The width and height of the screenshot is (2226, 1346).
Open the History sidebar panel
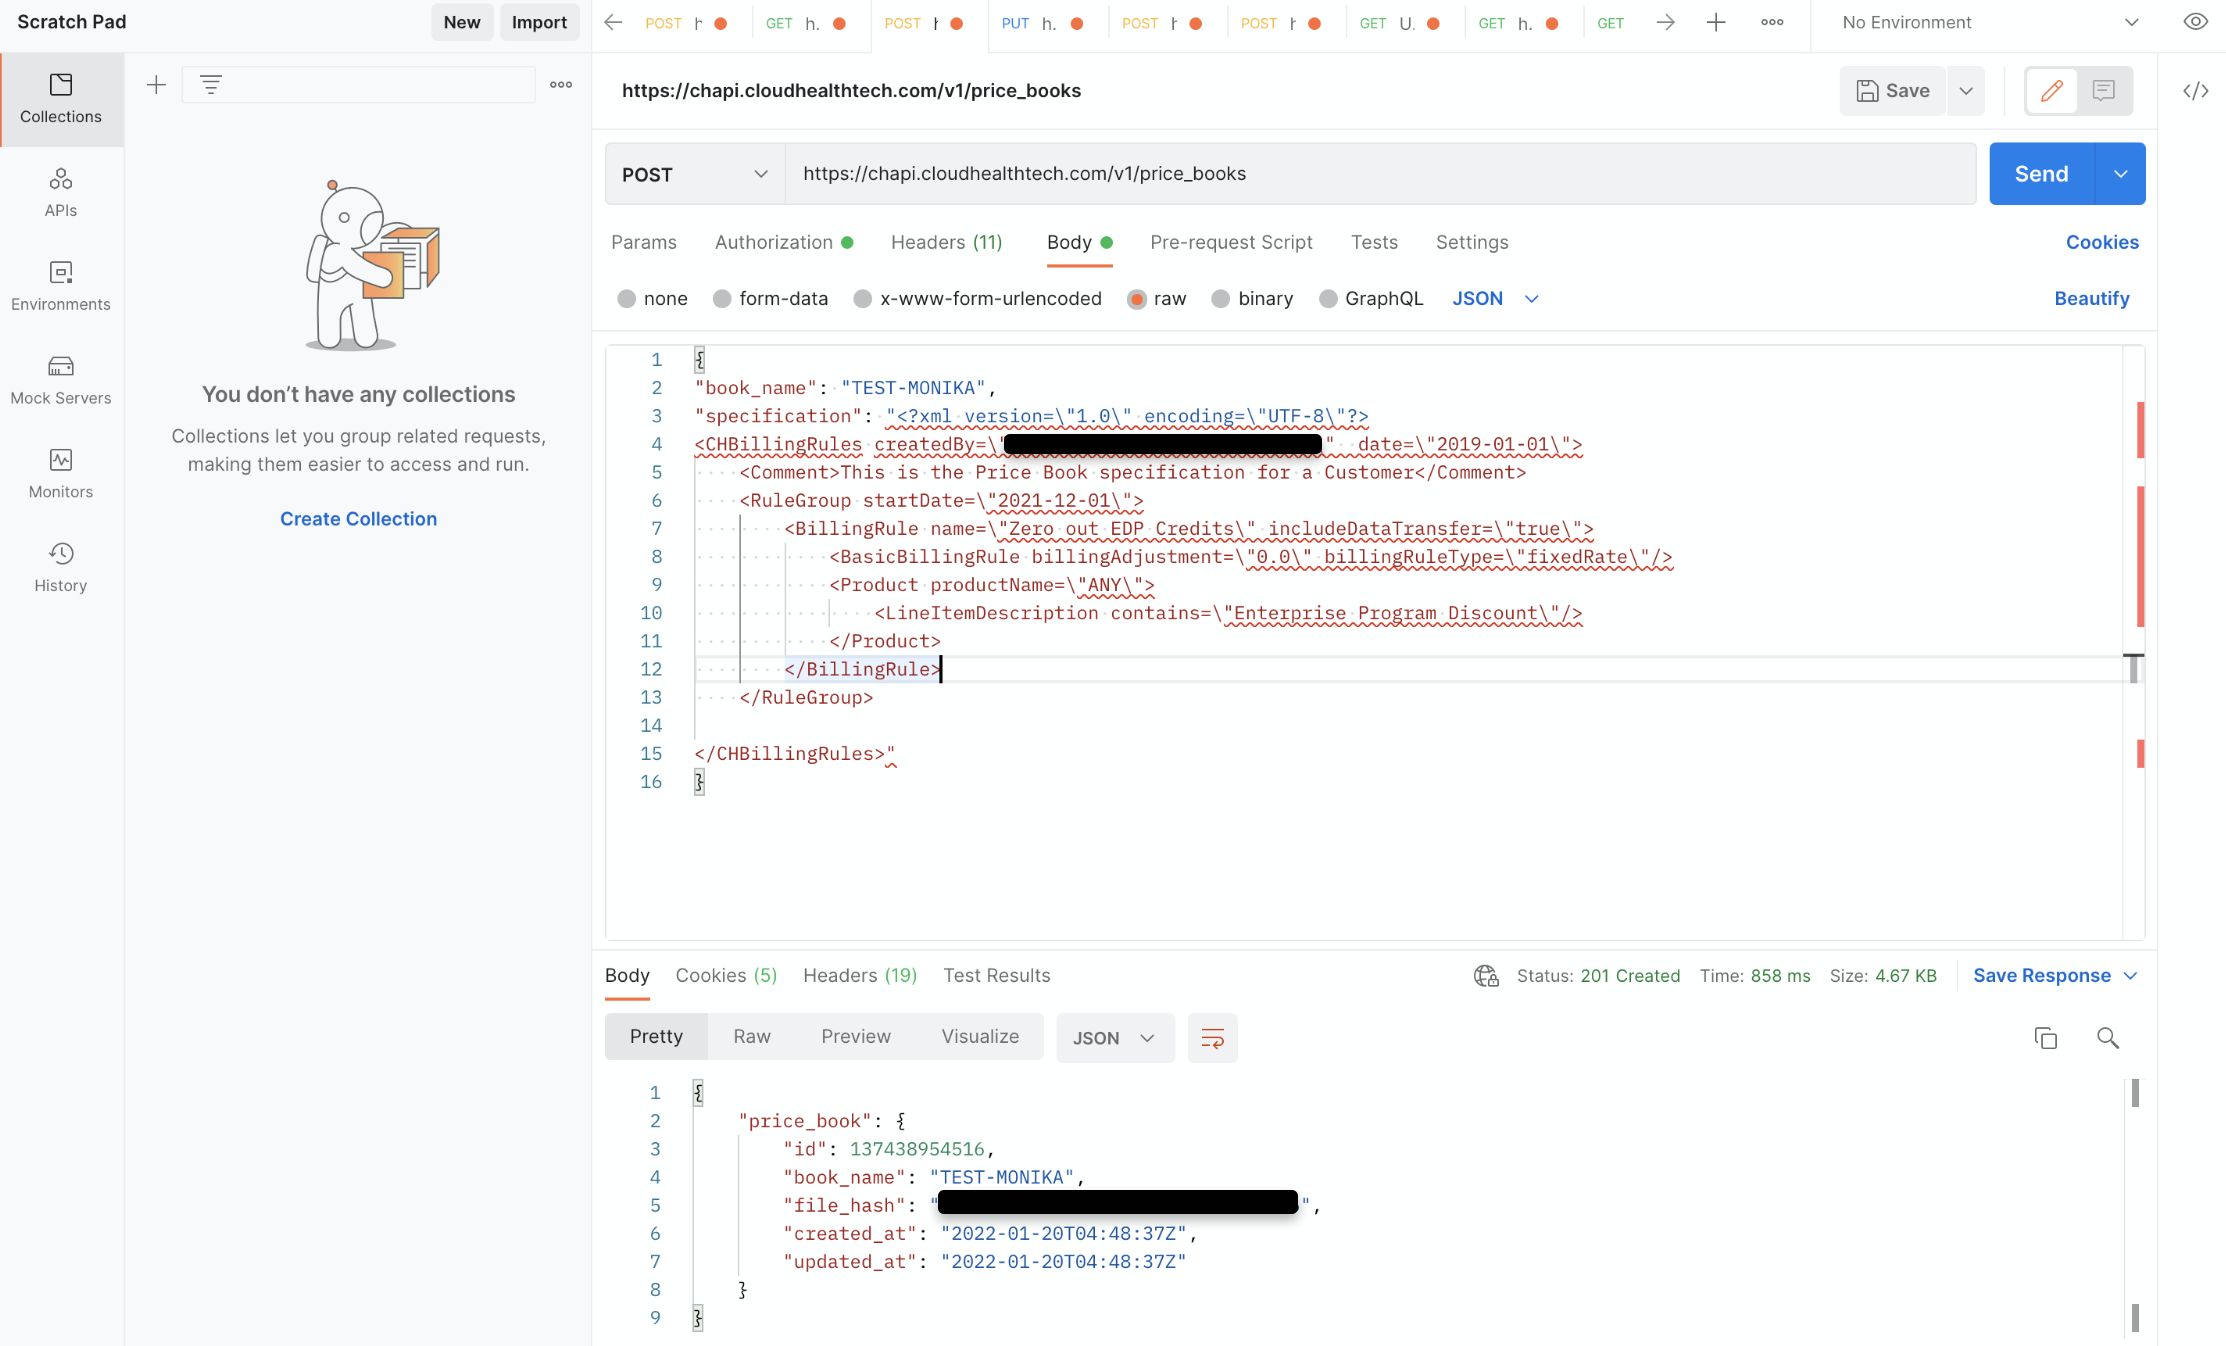pos(61,567)
